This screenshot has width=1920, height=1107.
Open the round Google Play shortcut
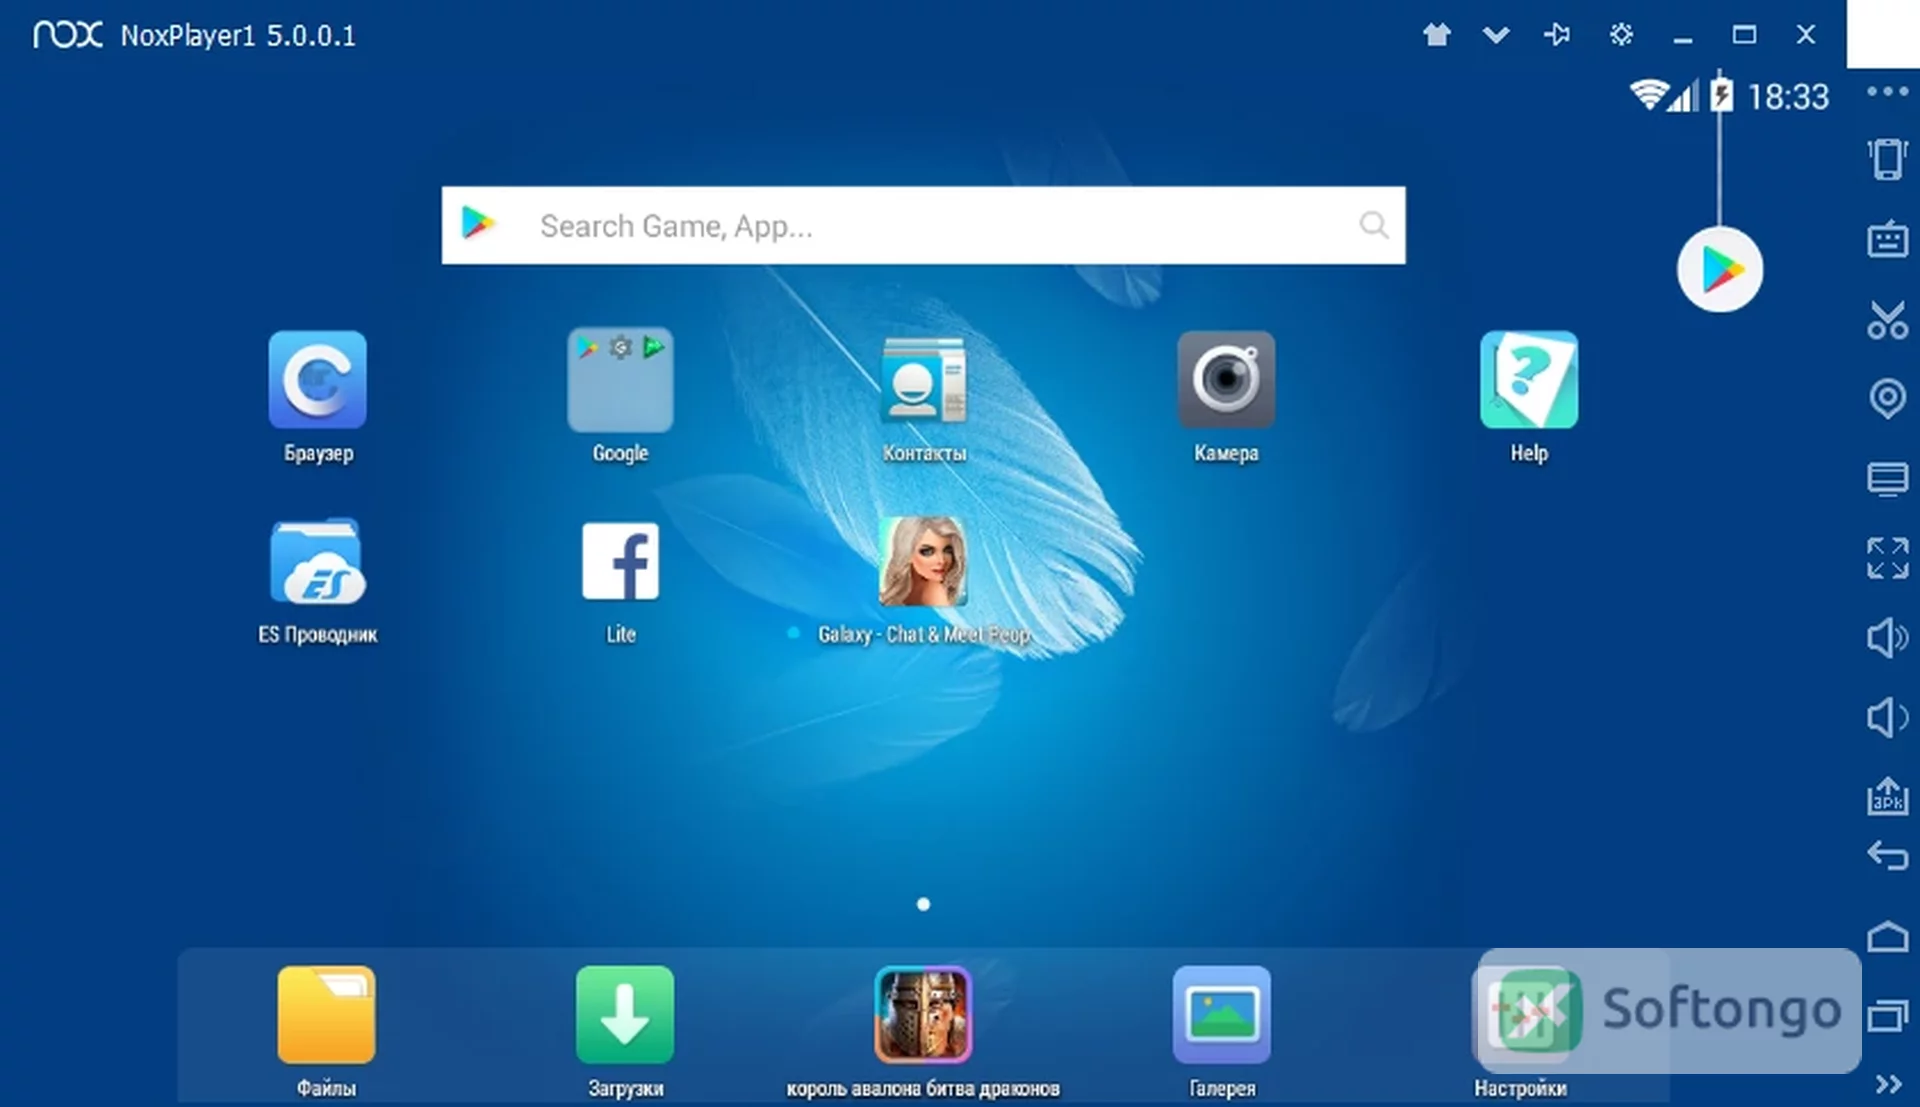[x=1720, y=270]
